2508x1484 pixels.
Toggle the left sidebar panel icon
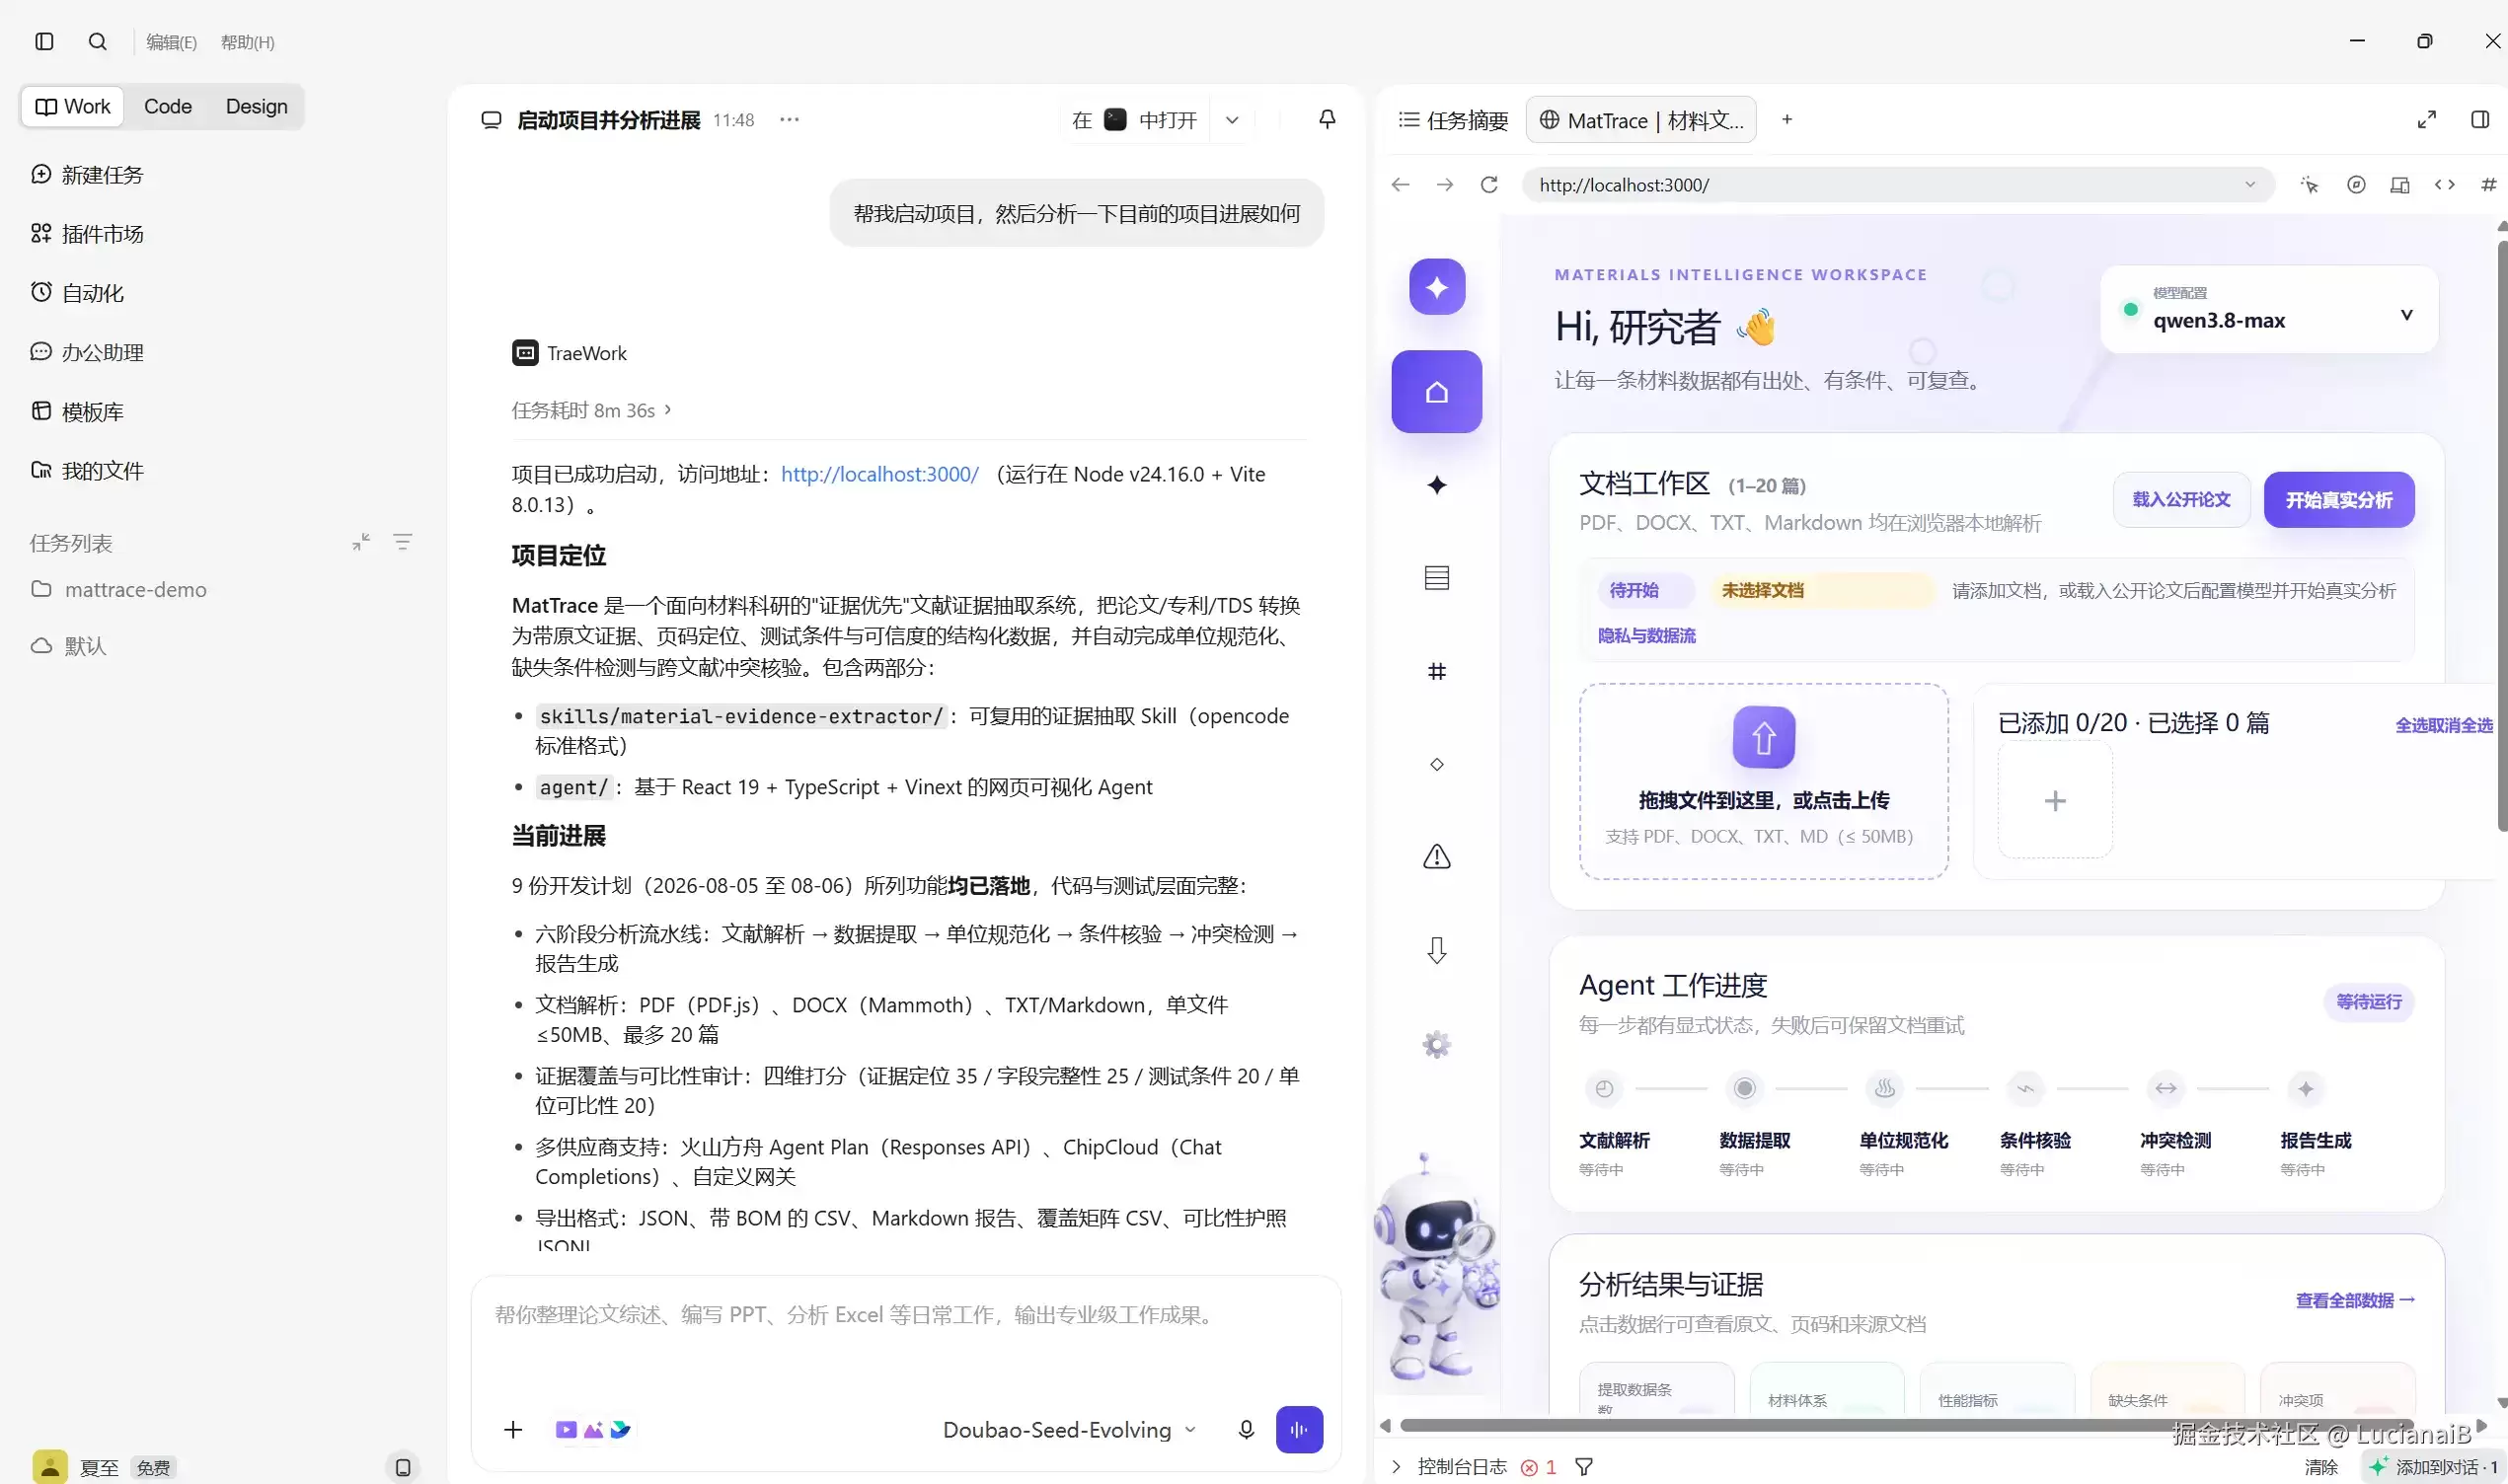pos(44,41)
